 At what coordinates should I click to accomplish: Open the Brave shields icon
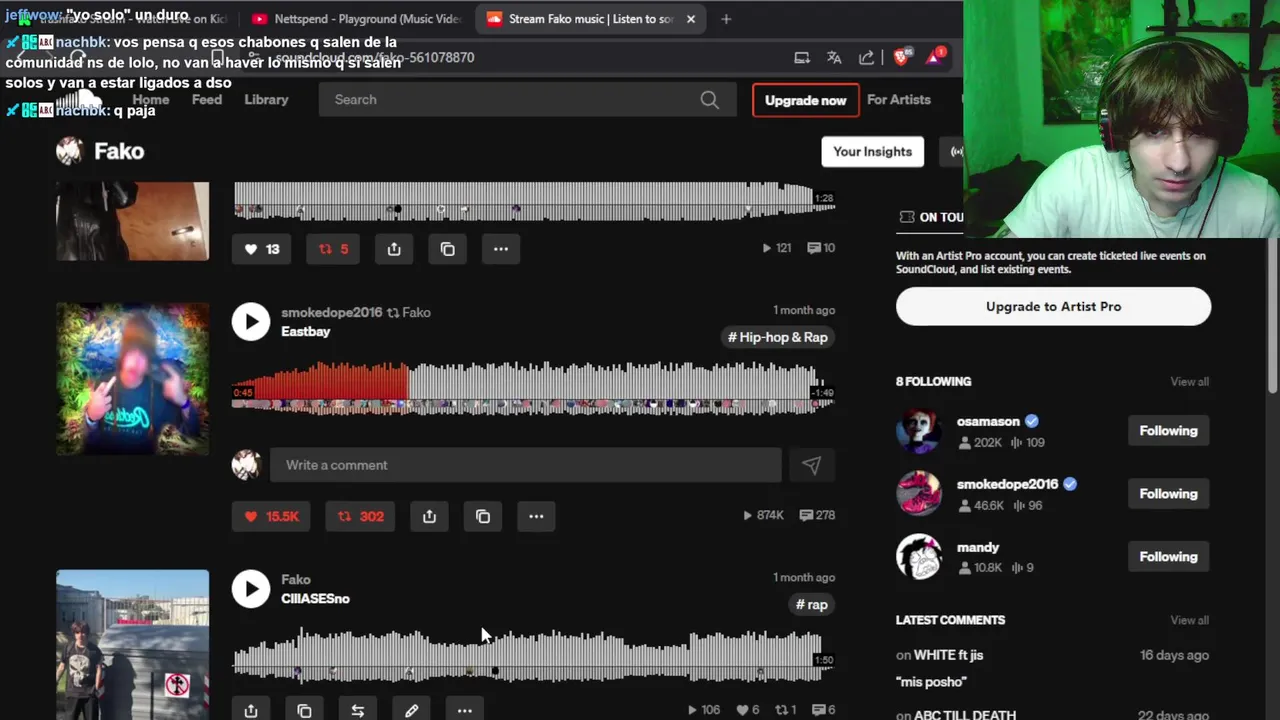pyautogui.click(x=901, y=58)
